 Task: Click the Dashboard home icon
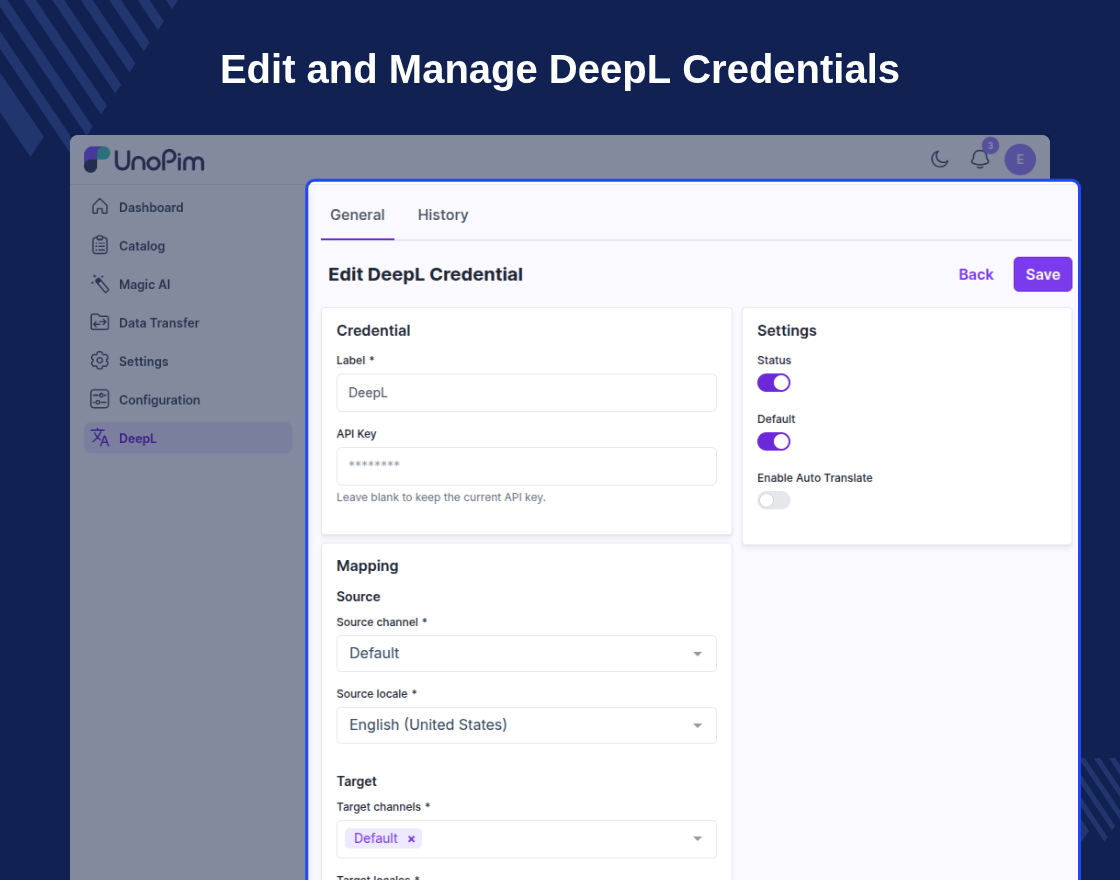pyautogui.click(x=100, y=206)
